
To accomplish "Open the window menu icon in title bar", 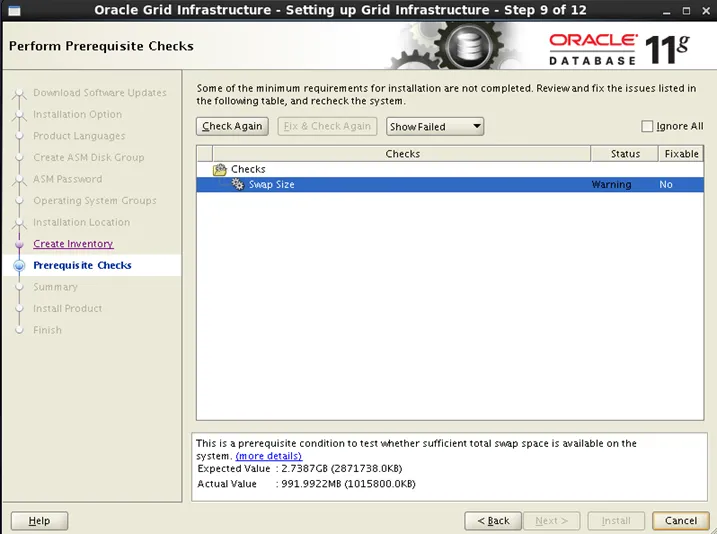I will click(x=14, y=10).
